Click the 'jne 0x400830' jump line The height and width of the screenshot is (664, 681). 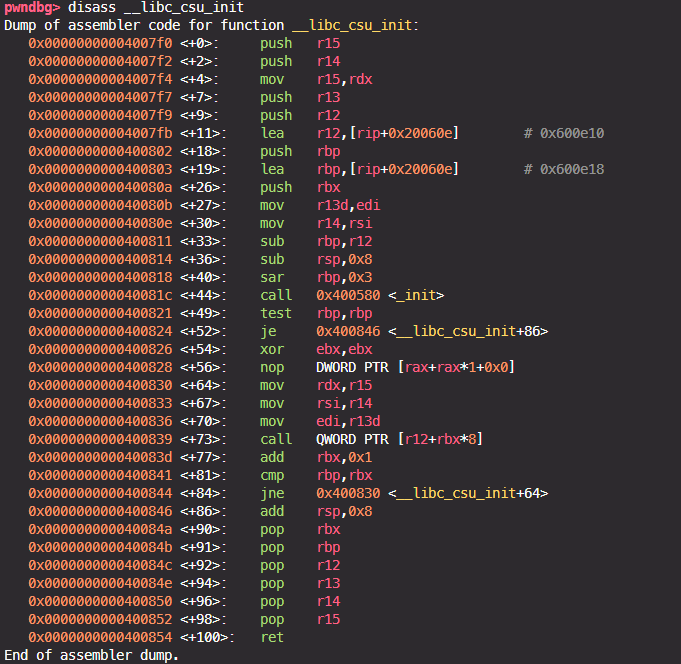tap(404, 493)
